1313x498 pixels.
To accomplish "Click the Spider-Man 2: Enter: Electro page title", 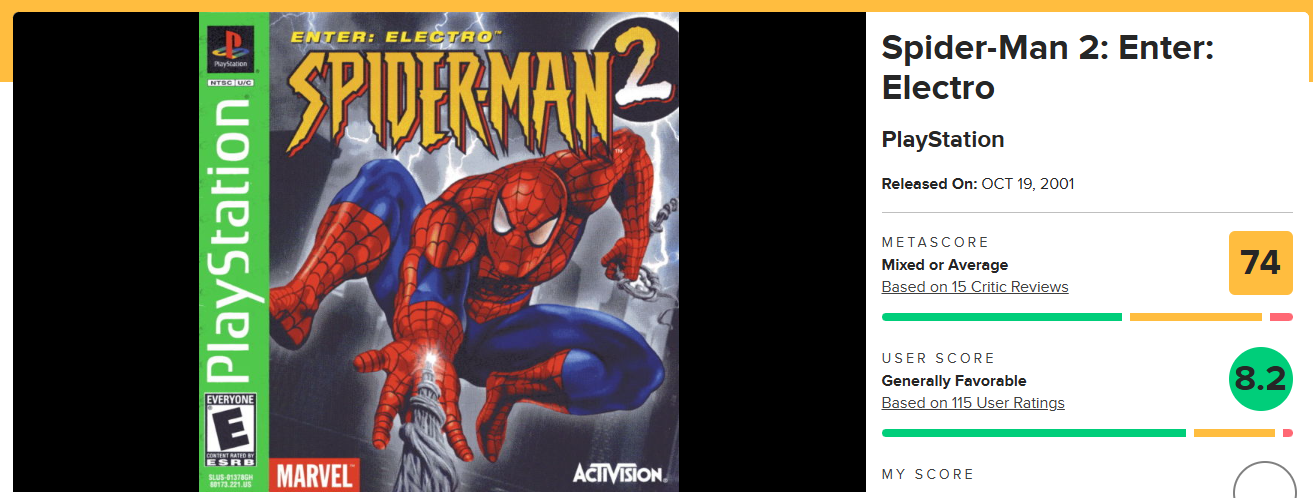I will tap(1048, 67).
